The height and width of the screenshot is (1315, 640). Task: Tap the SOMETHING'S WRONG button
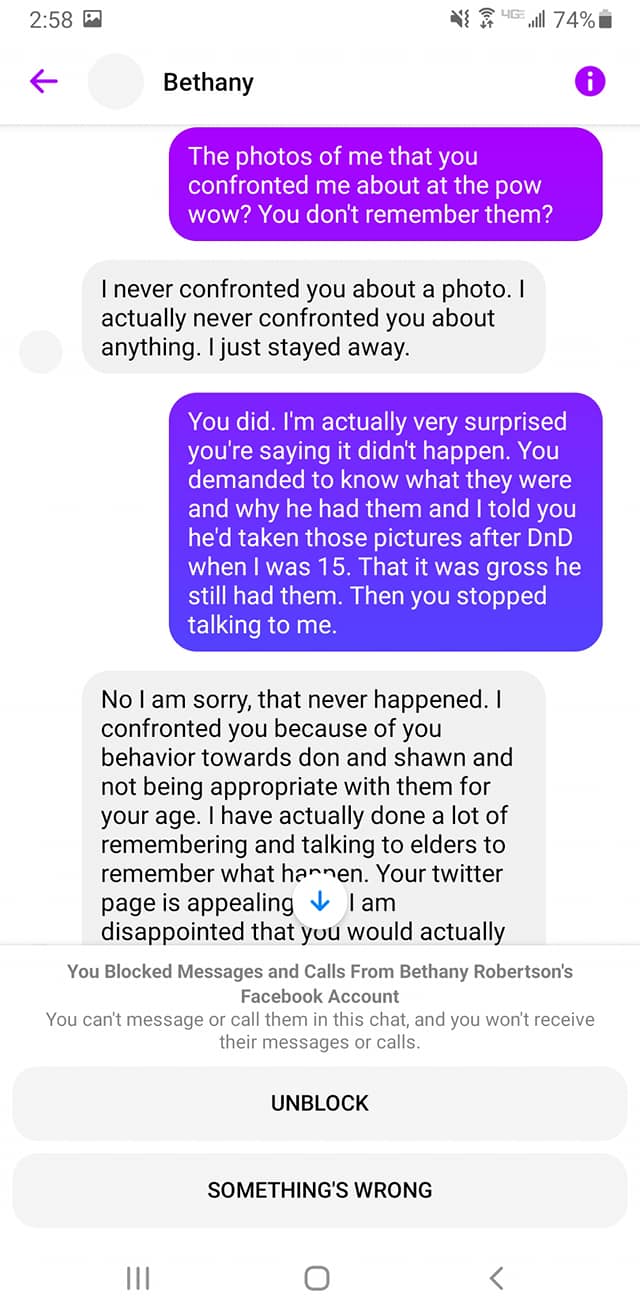tap(320, 1190)
